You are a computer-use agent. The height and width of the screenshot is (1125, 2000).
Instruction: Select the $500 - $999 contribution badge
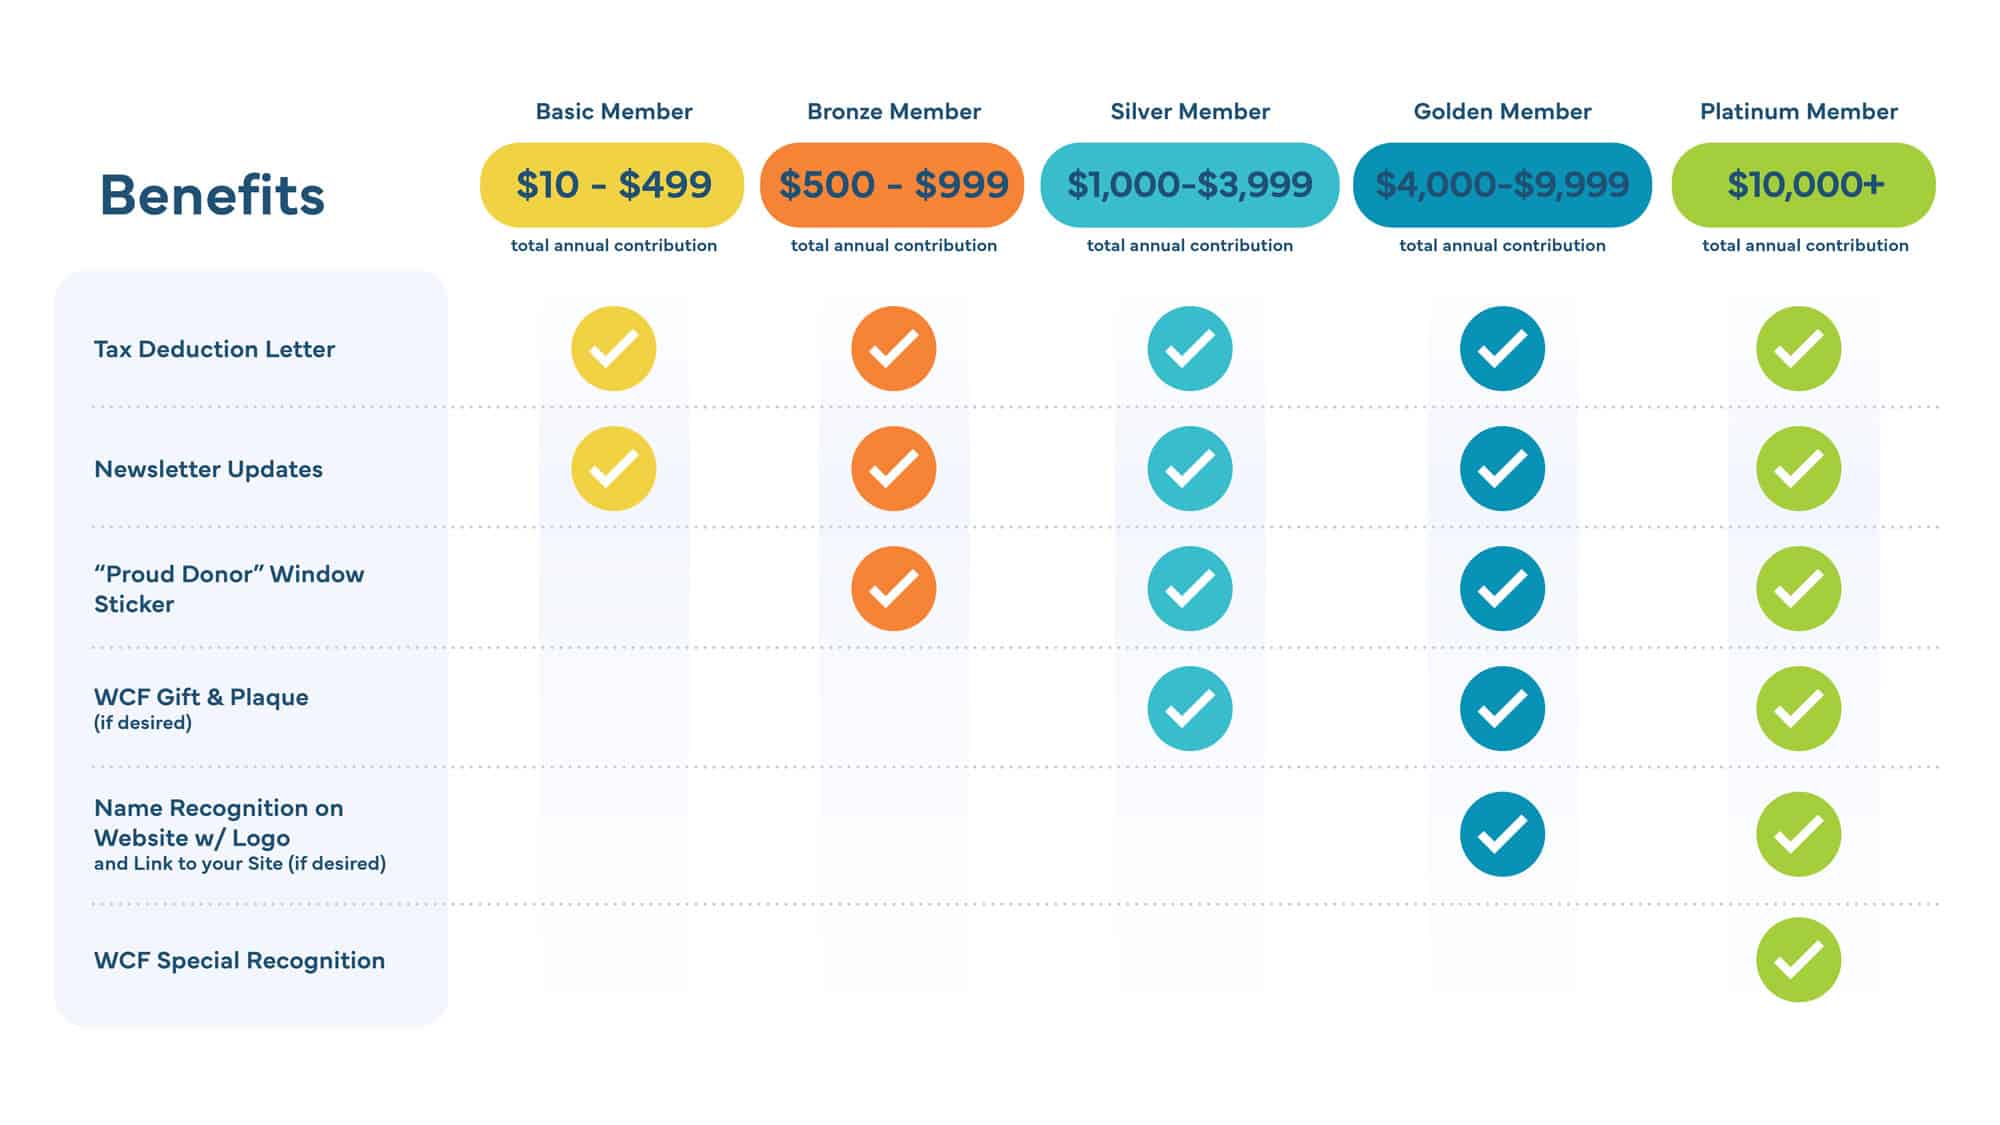pos(892,185)
